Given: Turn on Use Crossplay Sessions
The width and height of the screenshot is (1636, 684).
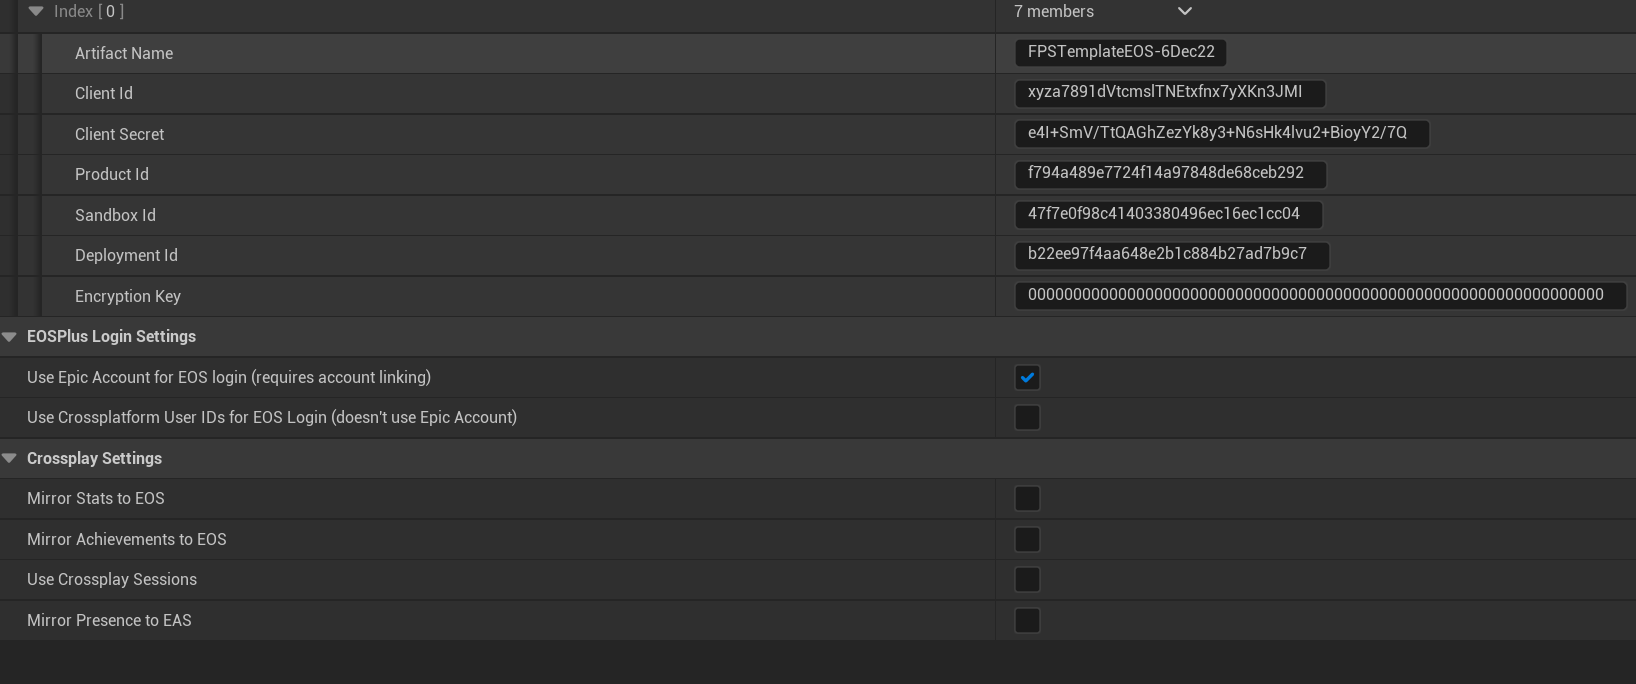Looking at the screenshot, I should click(1027, 580).
